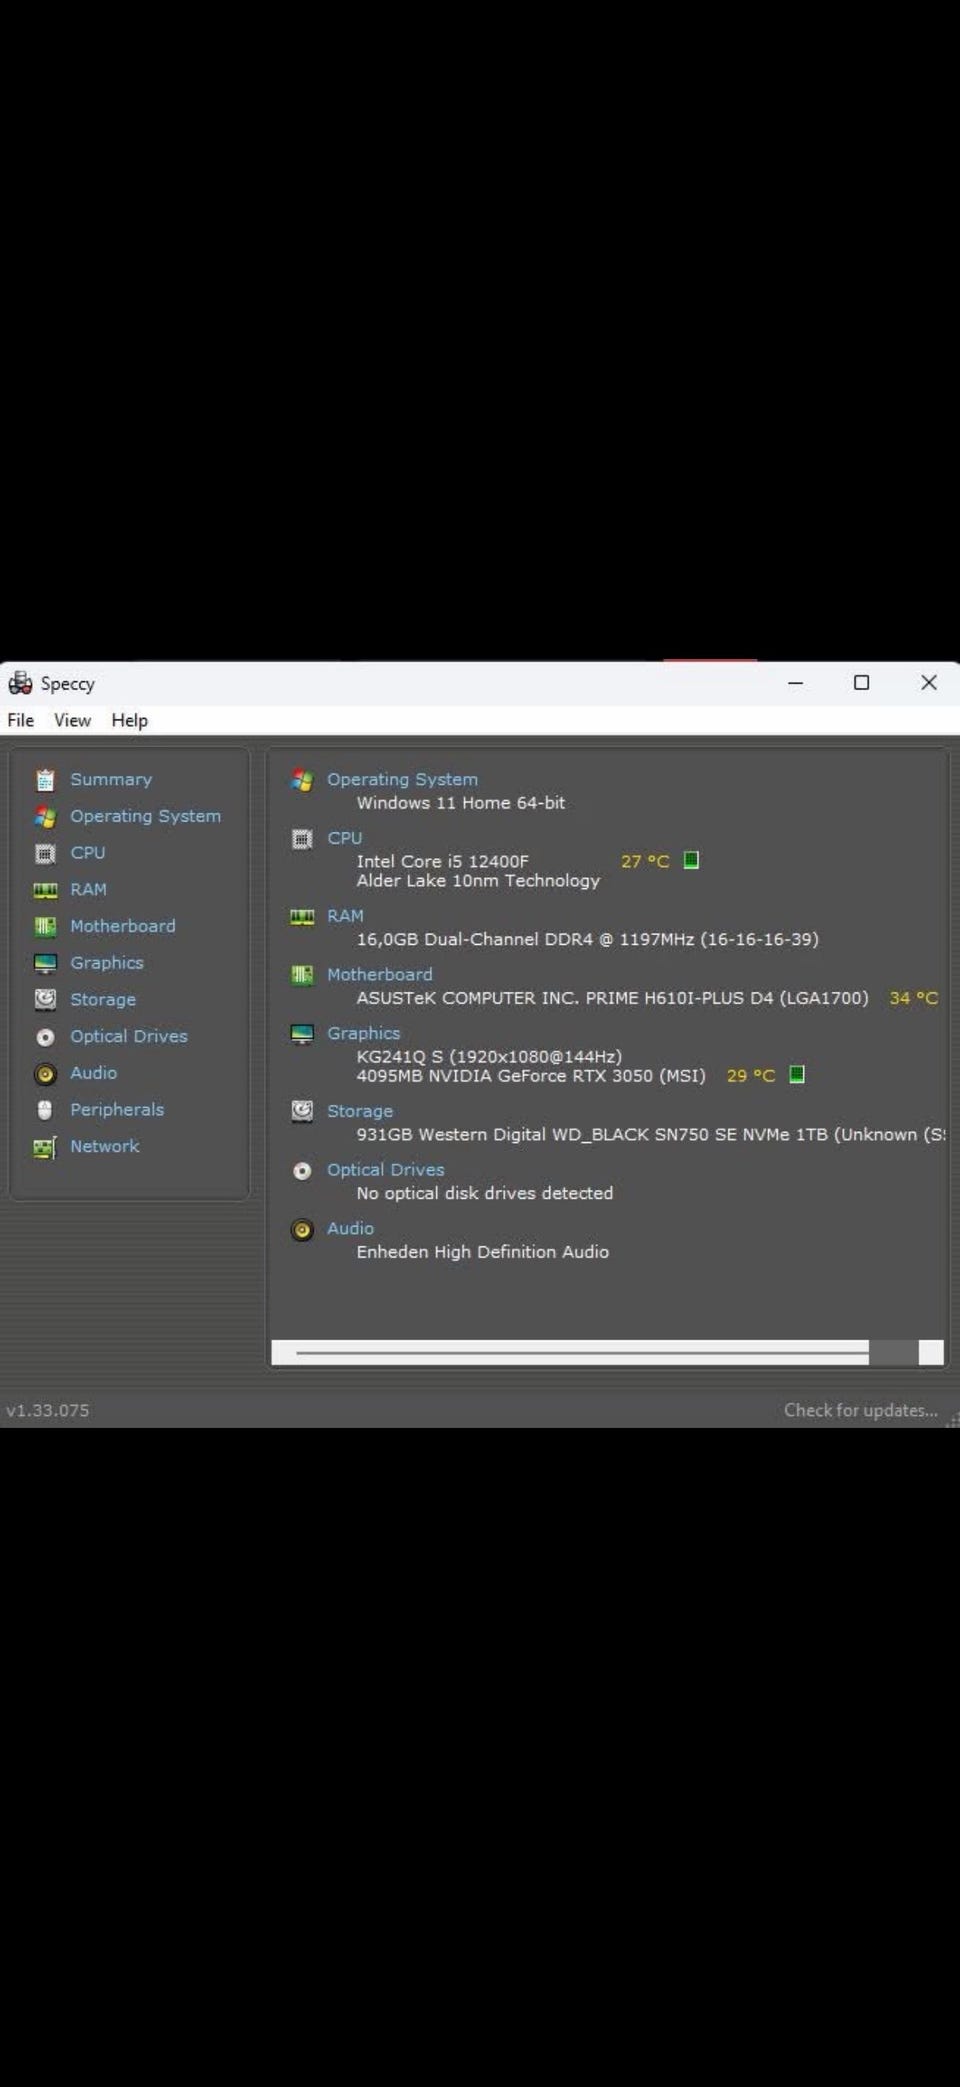Select Graphics in the sidebar list
Screen dimensions: 960x2087
pyautogui.click(x=106, y=962)
